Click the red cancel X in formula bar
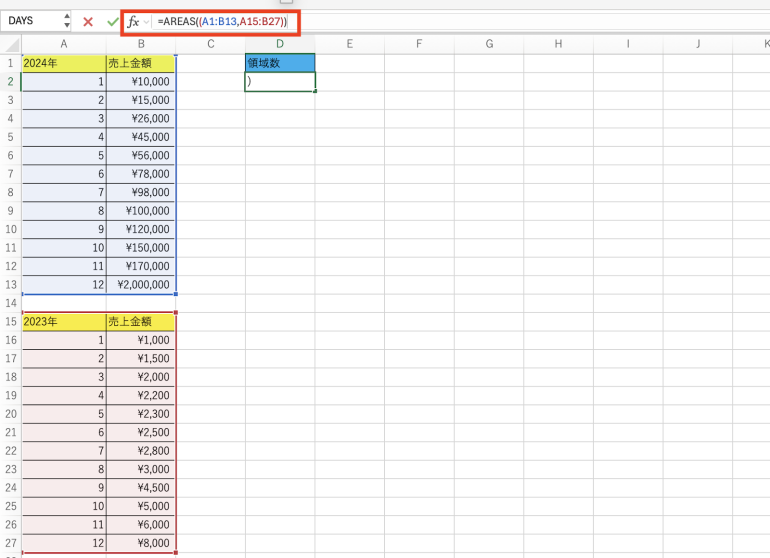This screenshot has height=558, width=770. click(x=88, y=21)
